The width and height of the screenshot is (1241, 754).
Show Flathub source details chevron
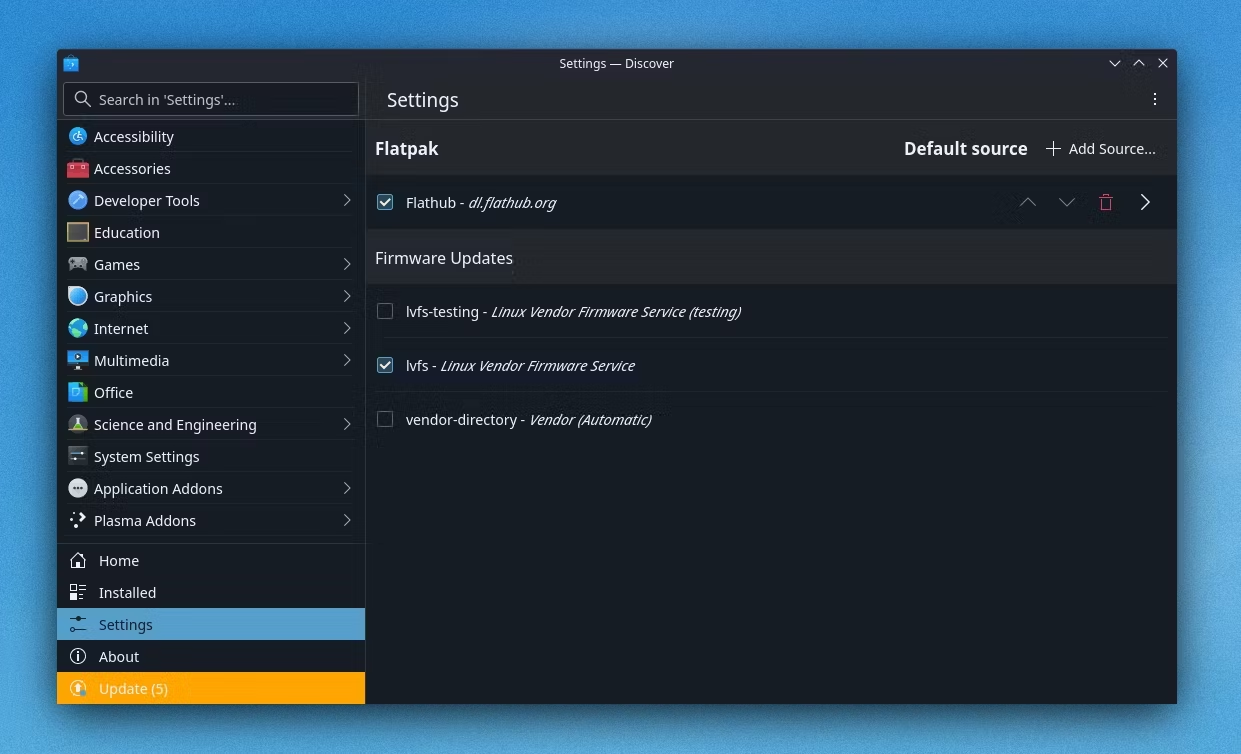1145,202
